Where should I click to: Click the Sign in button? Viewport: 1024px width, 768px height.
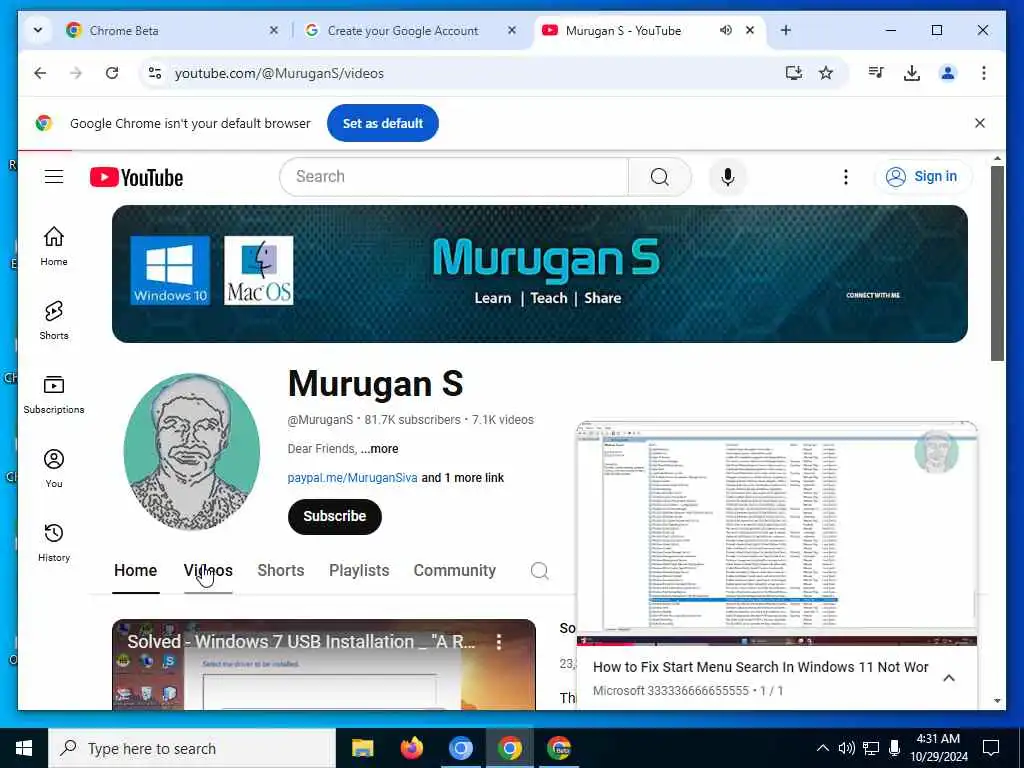click(x=923, y=176)
